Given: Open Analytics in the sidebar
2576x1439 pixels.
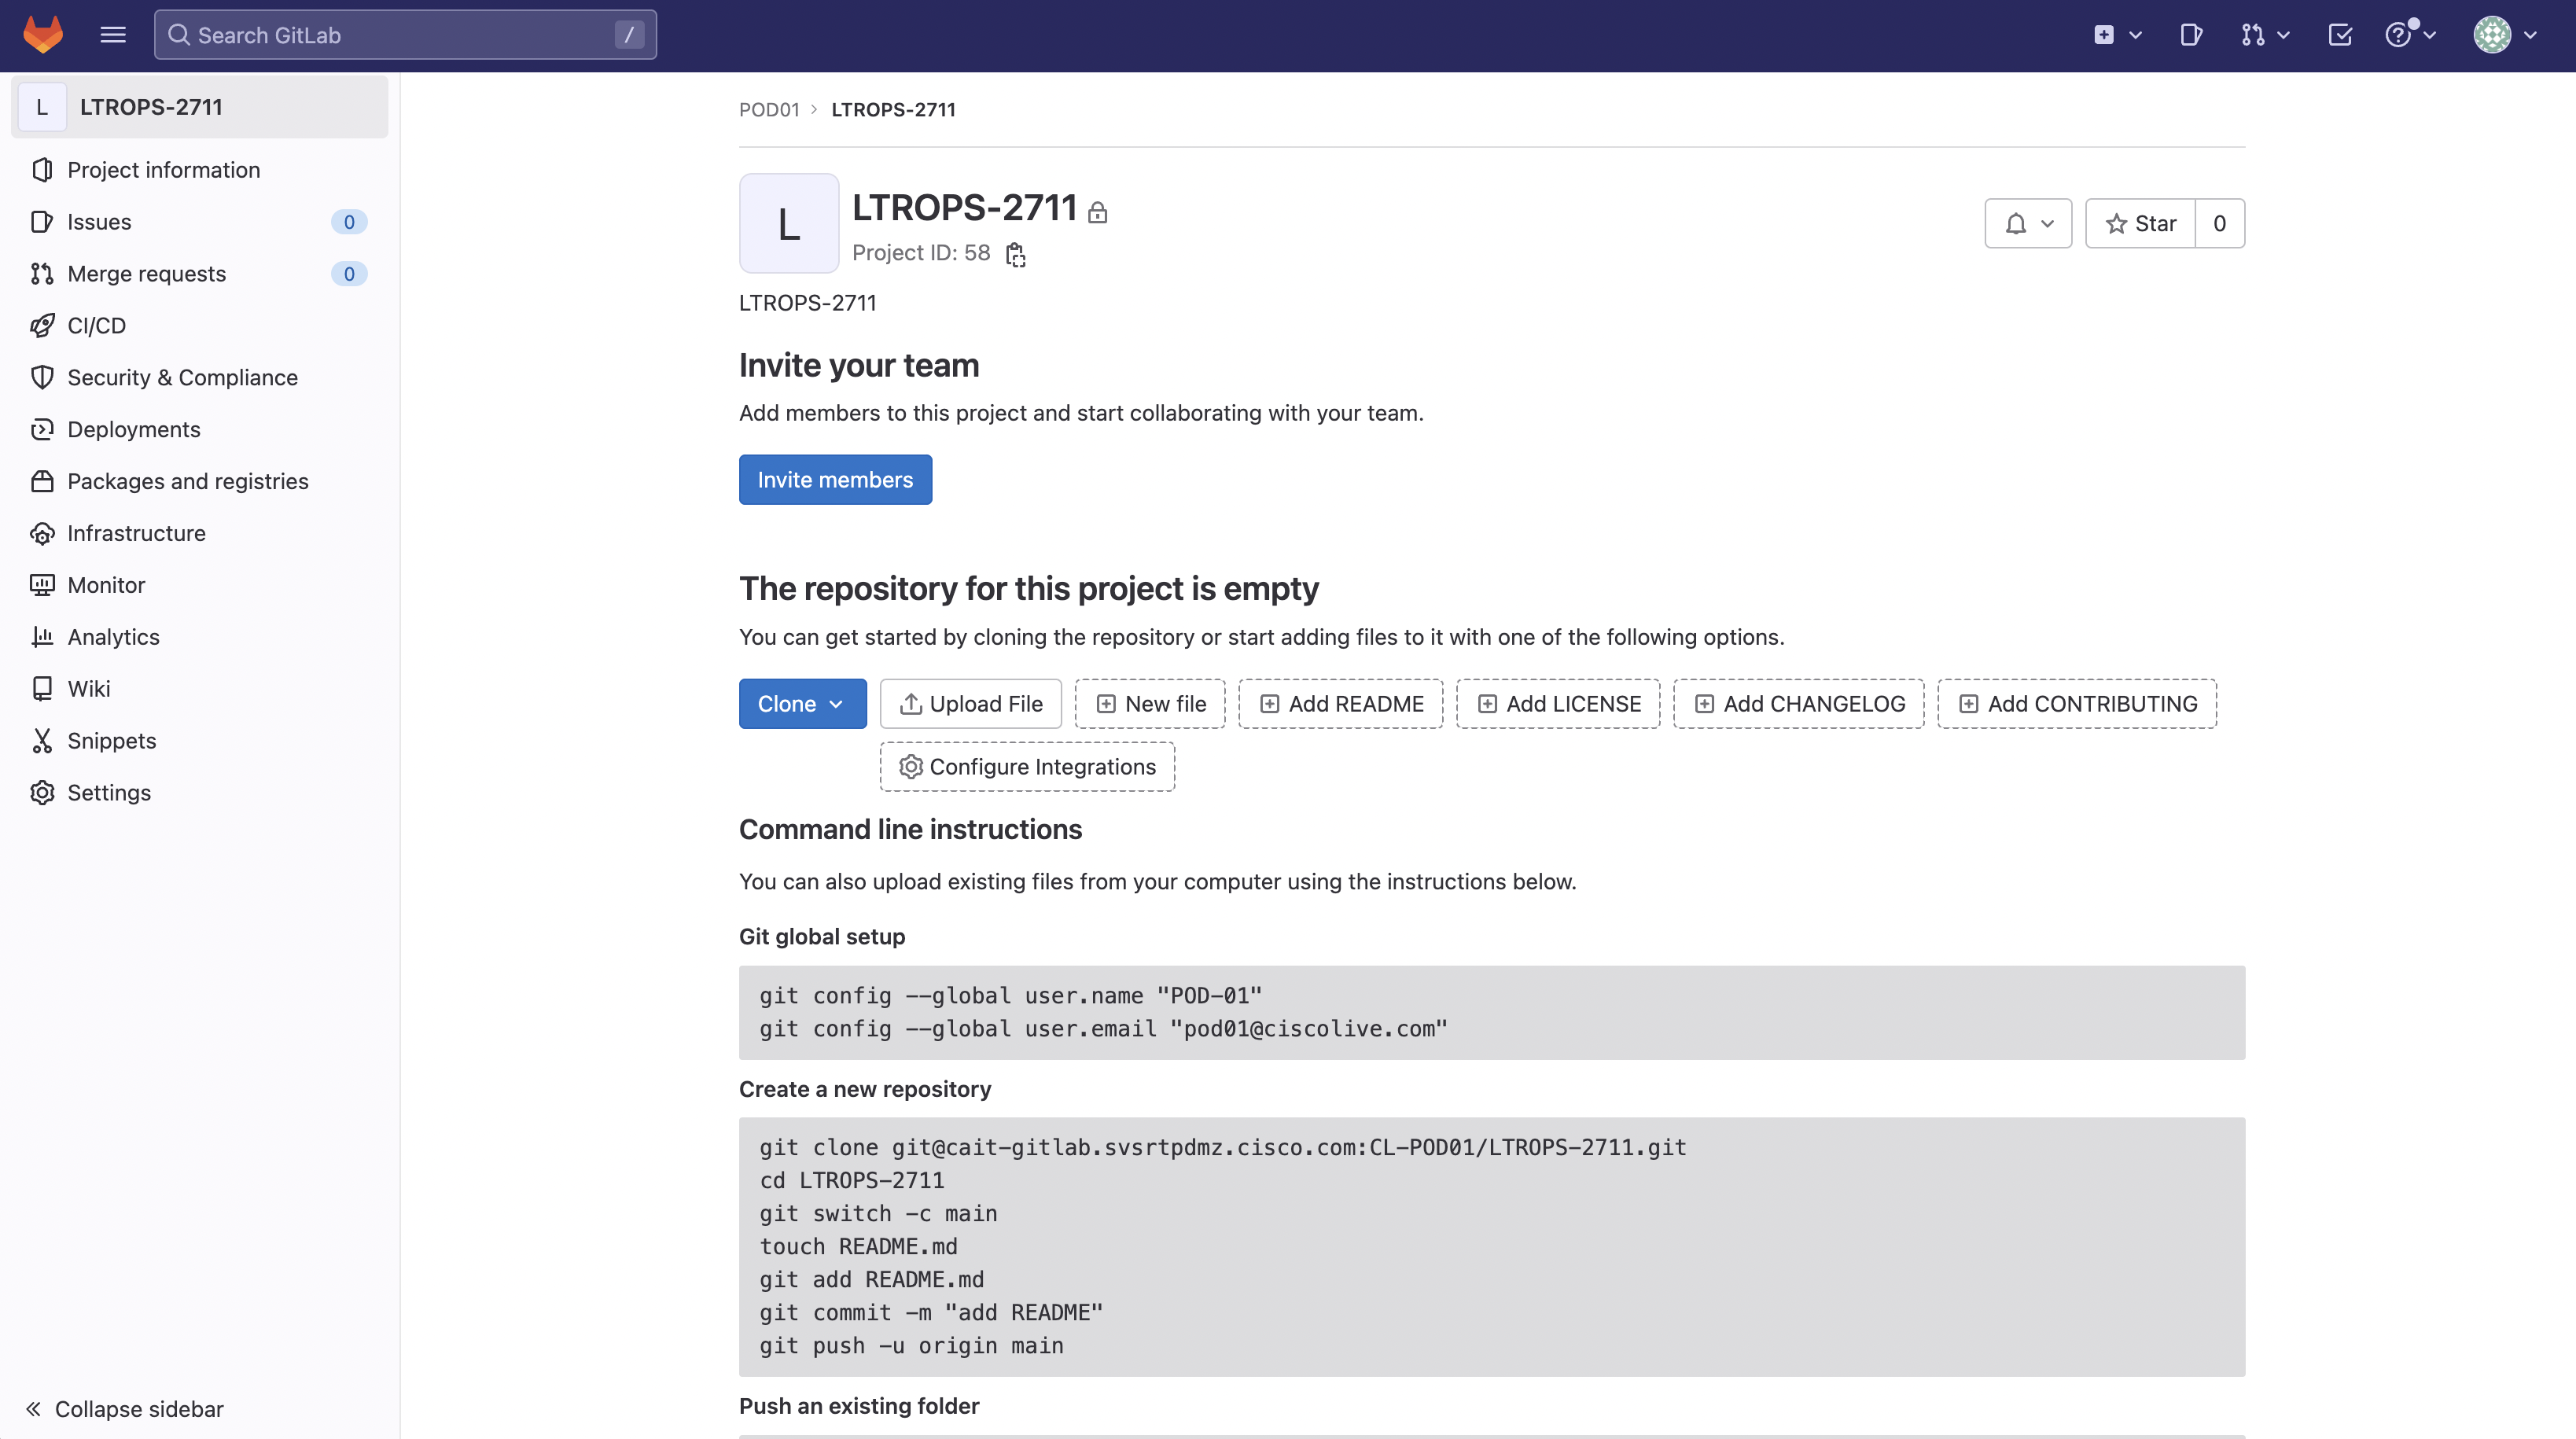Looking at the screenshot, I should [x=200, y=637].
